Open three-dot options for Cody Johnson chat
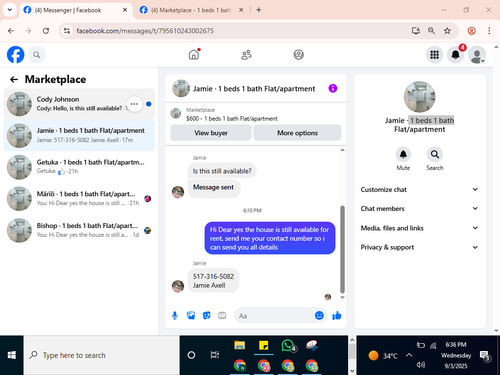 (x=134, y=104)
